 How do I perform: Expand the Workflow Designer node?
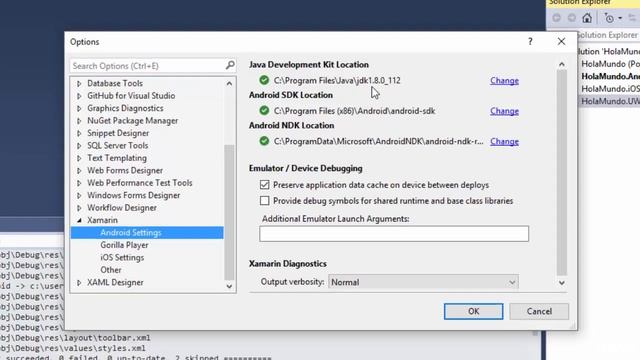coord(79,208)
